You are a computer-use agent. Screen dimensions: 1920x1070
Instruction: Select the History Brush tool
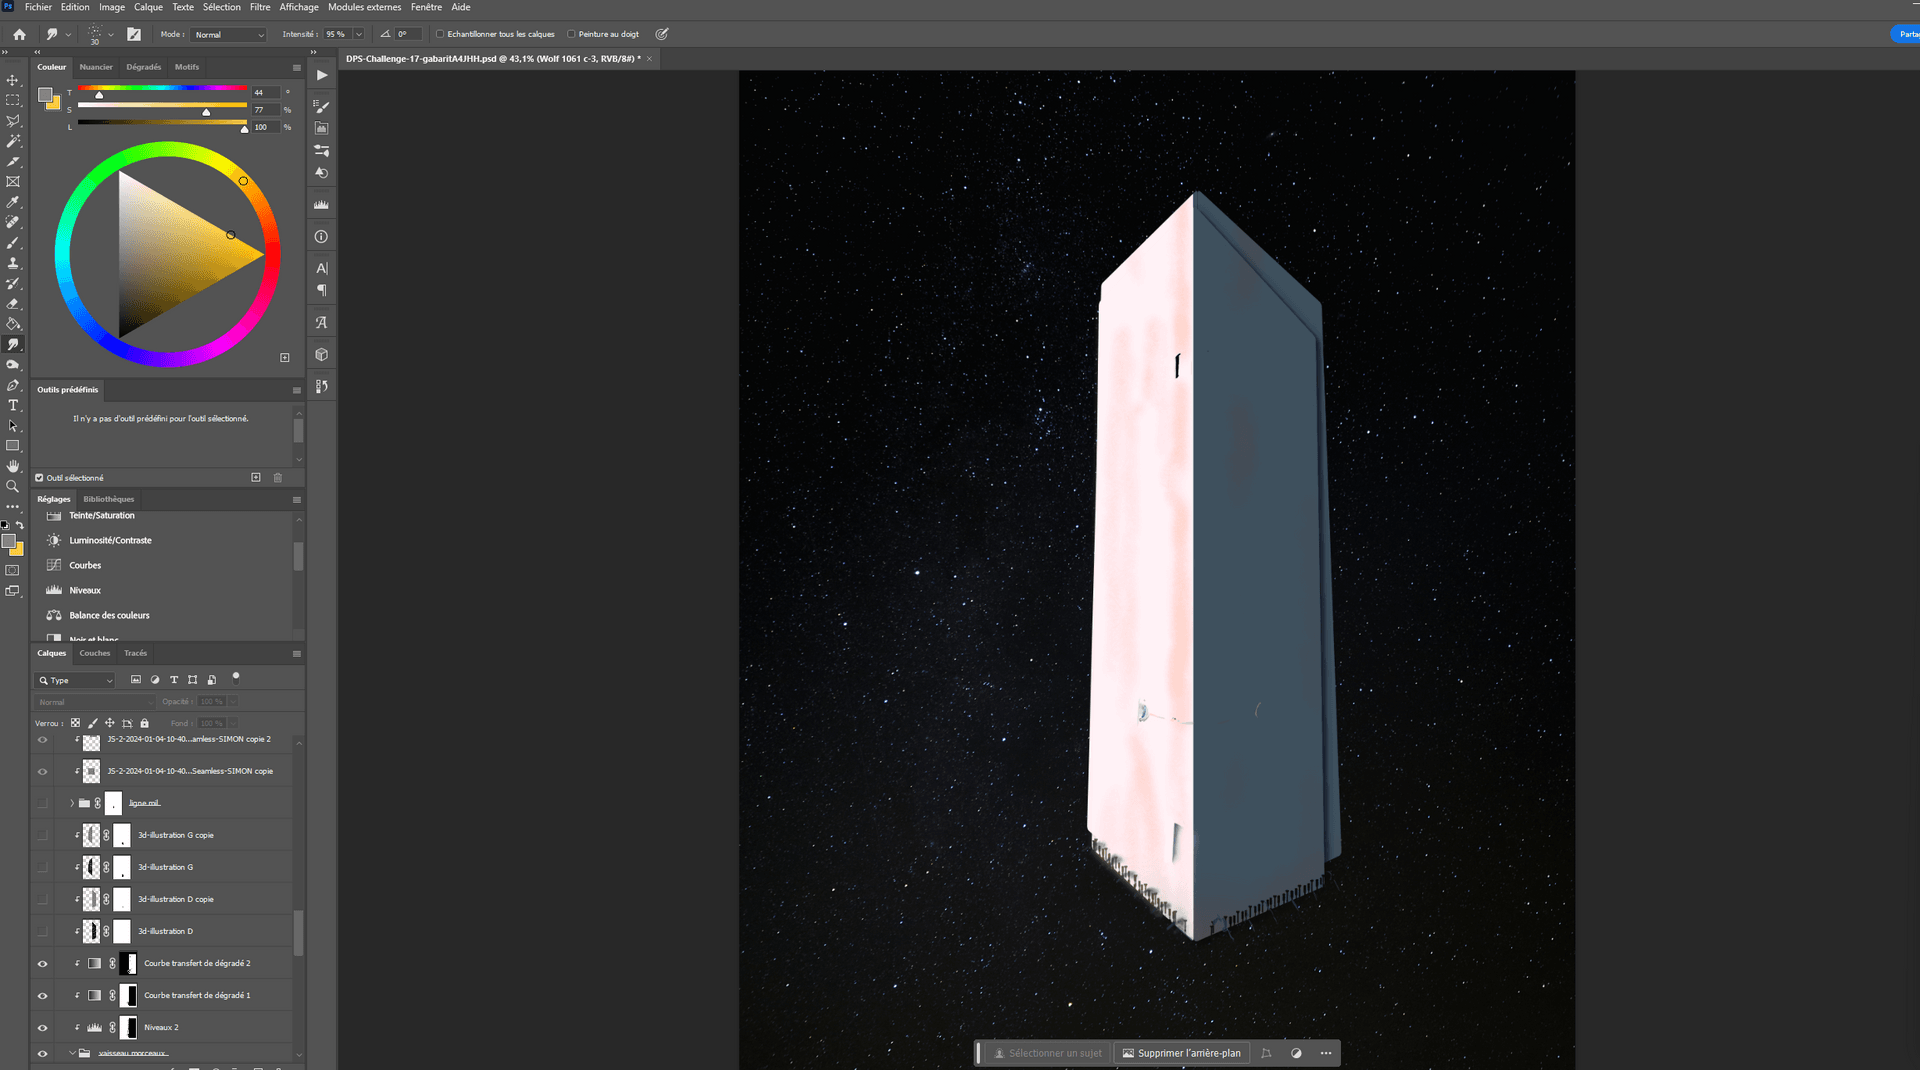point(13,283)
